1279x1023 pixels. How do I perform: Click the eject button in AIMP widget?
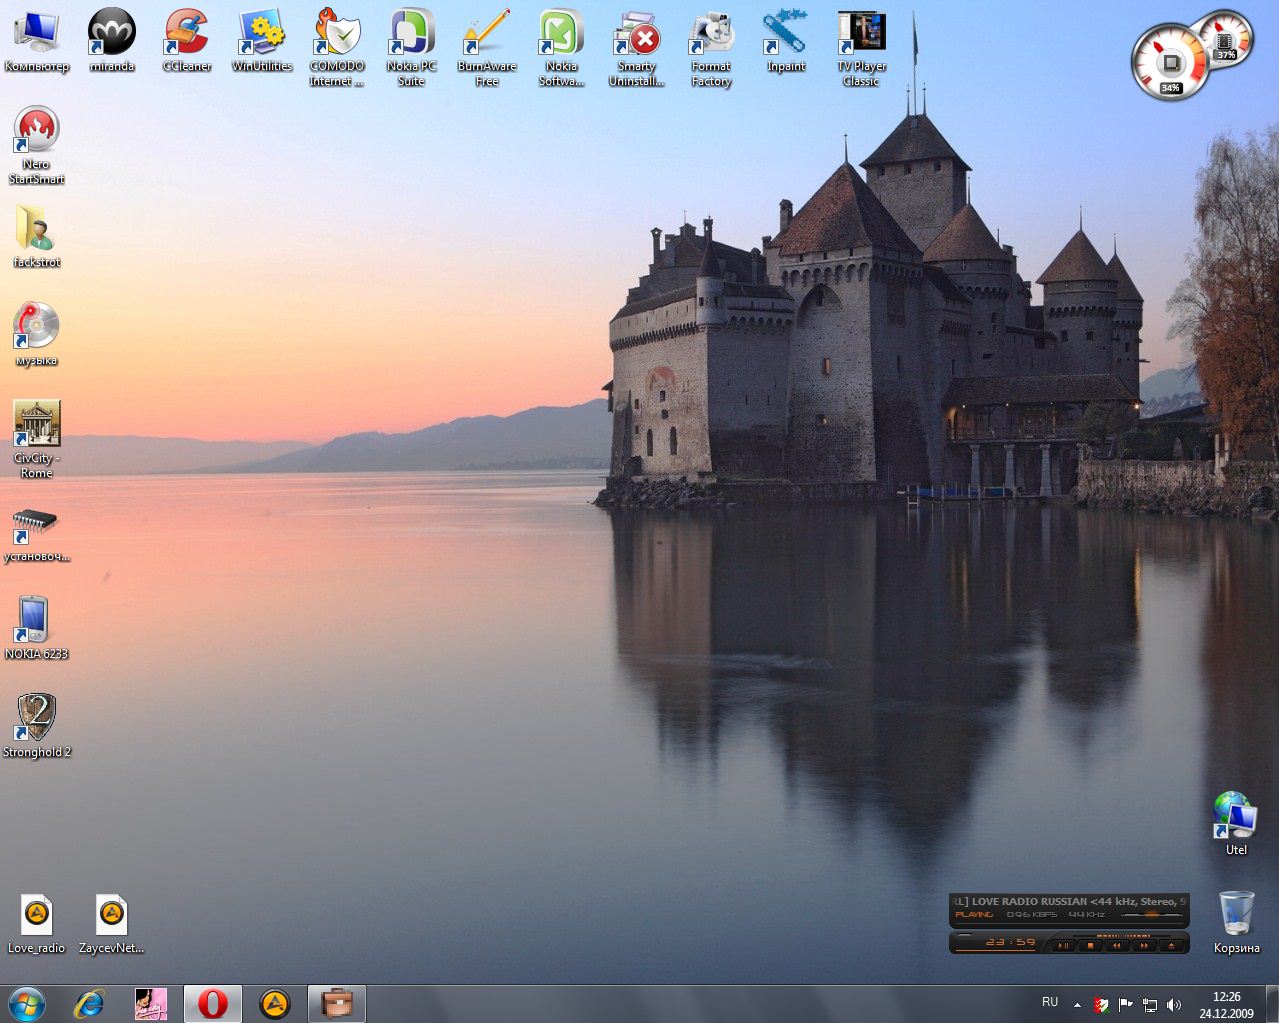[x=1171, y=945]
